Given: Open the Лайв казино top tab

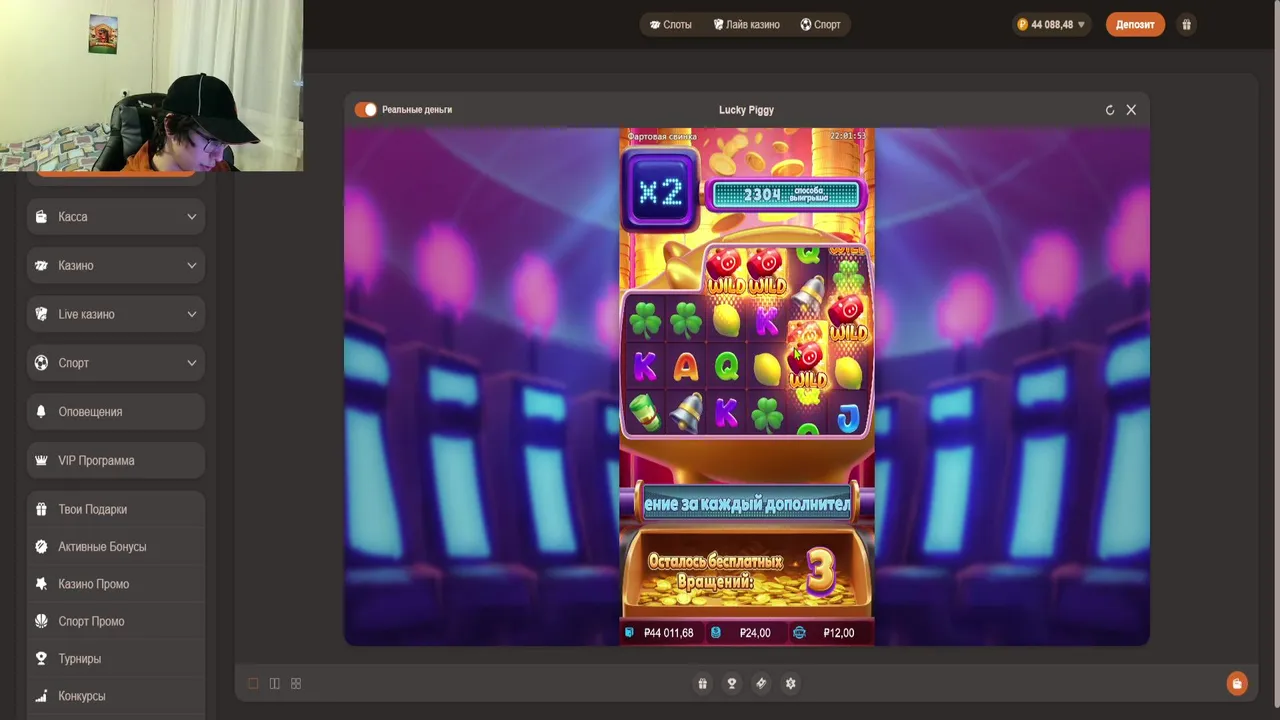Looking at the screenshot, I should pyautogui.click(x=746, y=24).
